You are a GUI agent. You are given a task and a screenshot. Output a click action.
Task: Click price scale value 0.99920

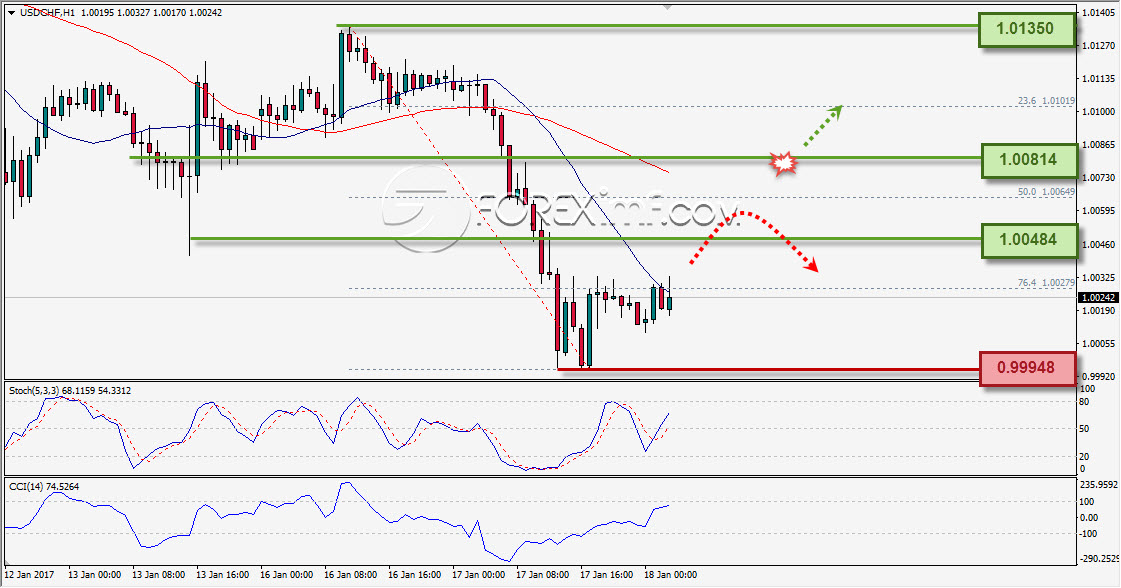(1098, 376)
